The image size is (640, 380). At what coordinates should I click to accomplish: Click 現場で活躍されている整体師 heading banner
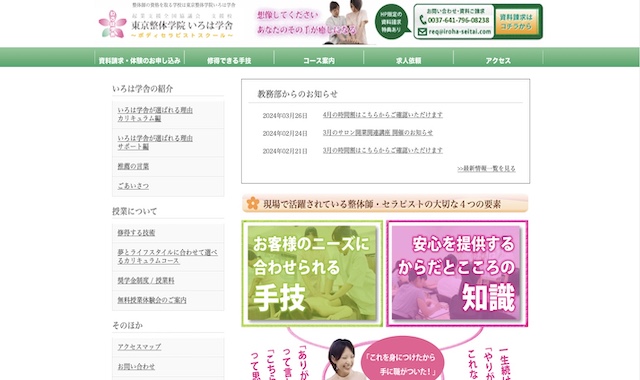(x=385, y=203)
